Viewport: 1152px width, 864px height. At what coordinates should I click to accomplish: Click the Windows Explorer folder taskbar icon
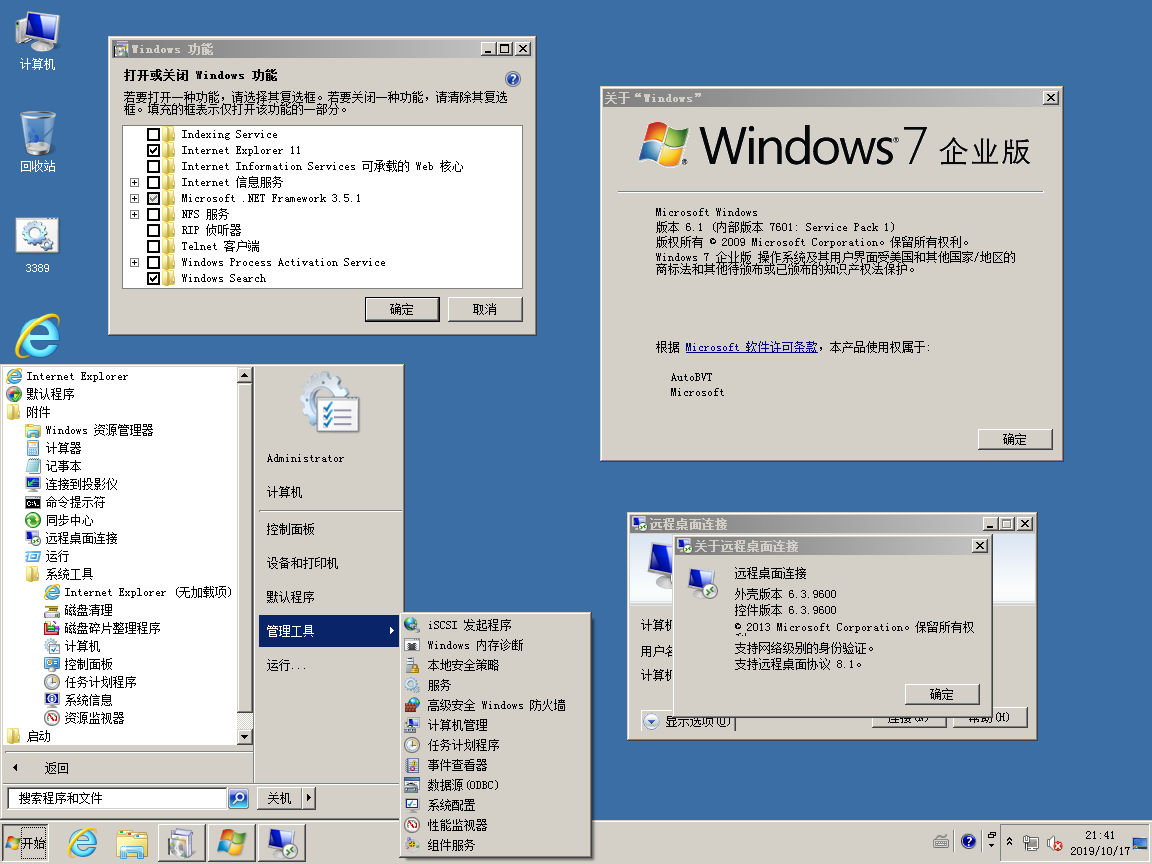tap(132, 843)
